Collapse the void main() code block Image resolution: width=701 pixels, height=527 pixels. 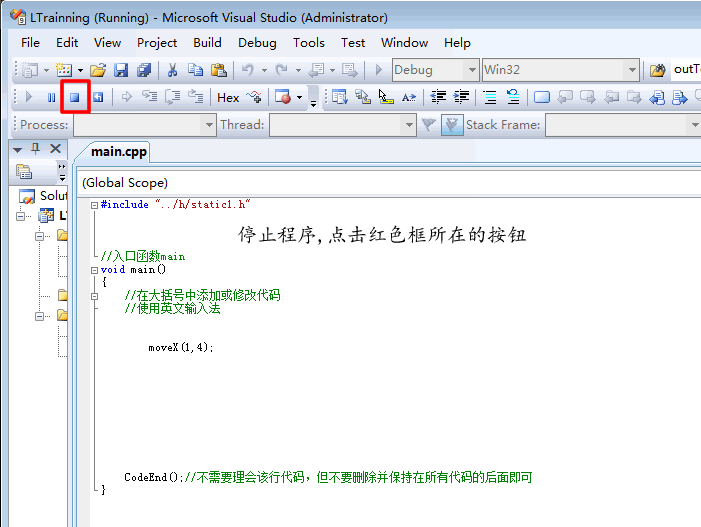tap(94, 269)
